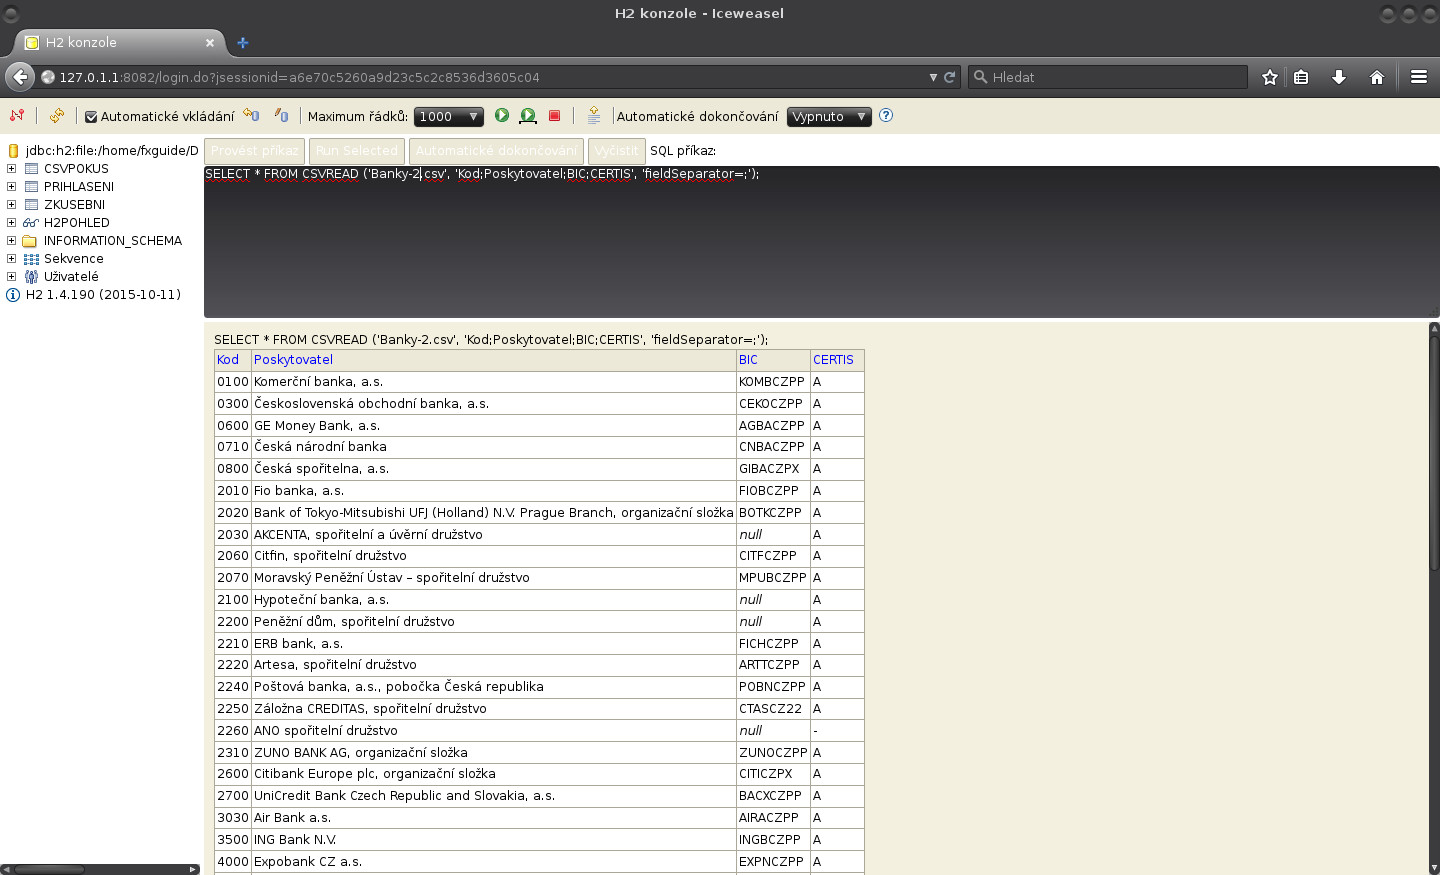Open the H2 help question mark icon

click(885, 116)
